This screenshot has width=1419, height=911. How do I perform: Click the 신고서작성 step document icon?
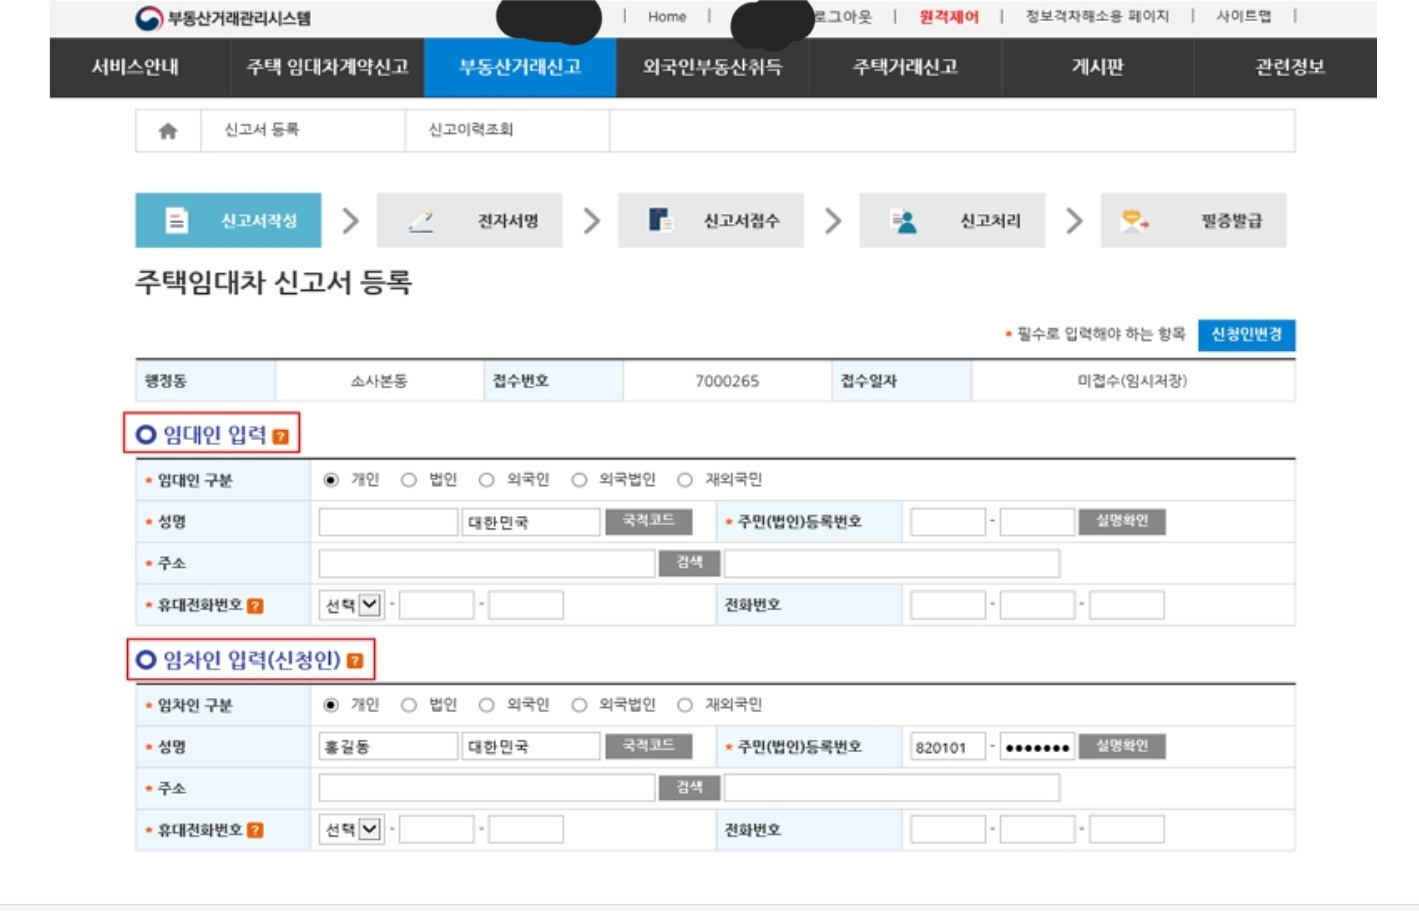[x=177, y=220]
